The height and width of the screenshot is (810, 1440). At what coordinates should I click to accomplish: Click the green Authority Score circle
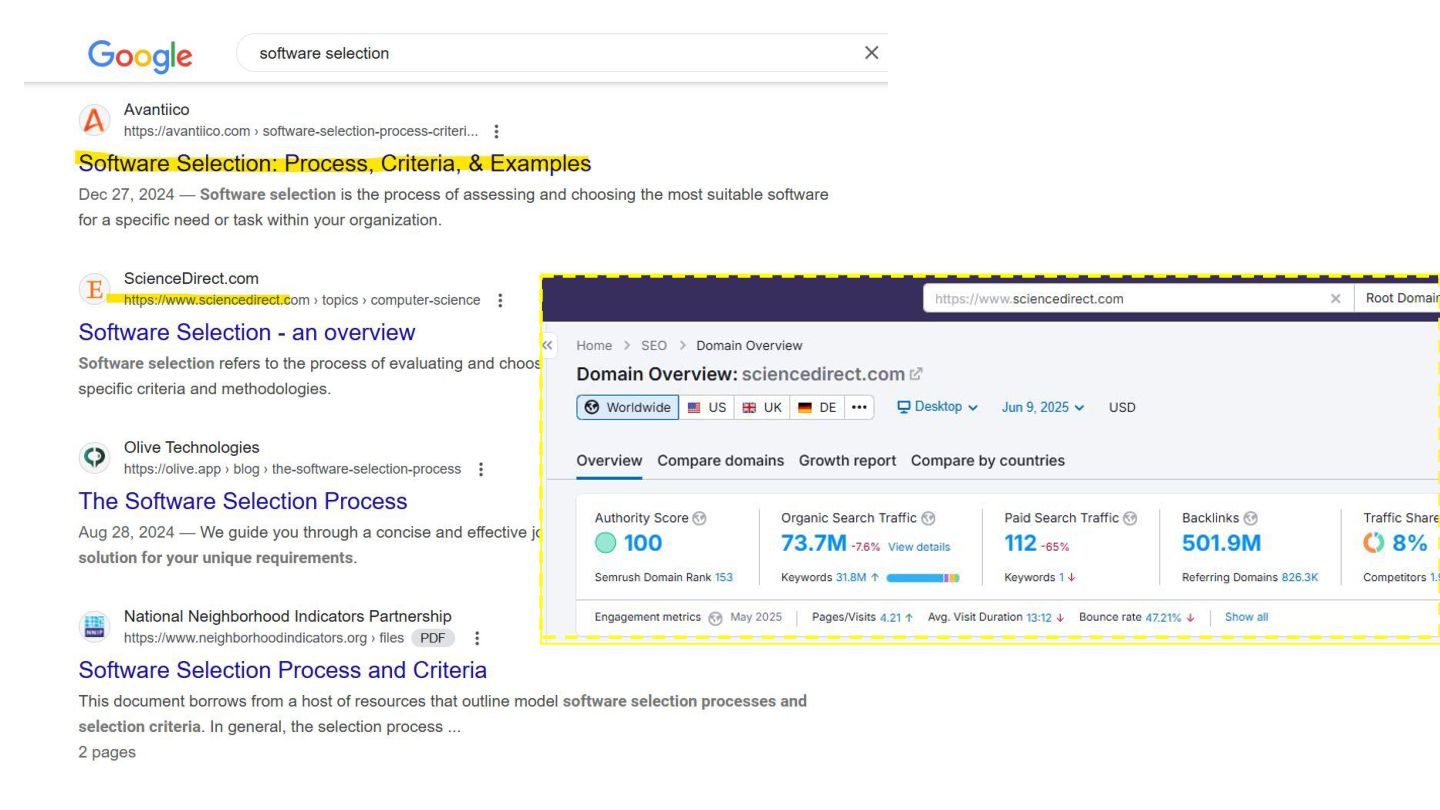605,543
